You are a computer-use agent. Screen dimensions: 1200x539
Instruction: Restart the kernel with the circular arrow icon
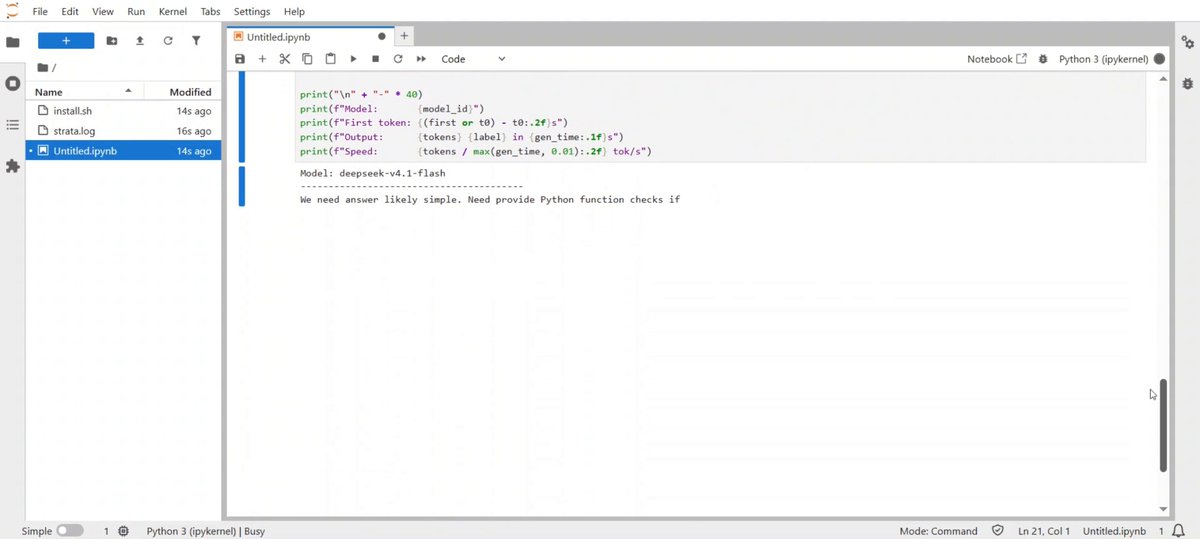398,59
